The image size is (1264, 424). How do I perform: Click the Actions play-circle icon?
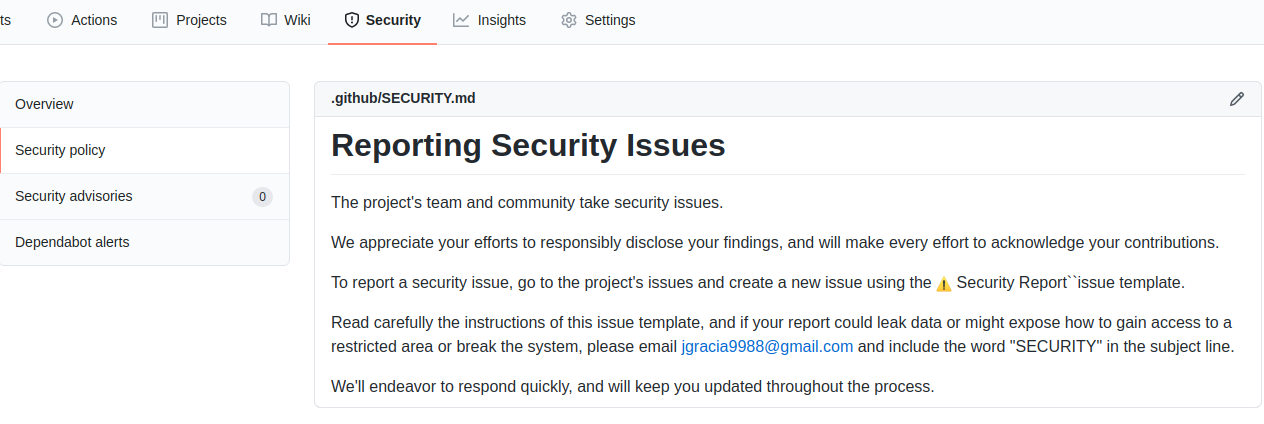[55, 20]
